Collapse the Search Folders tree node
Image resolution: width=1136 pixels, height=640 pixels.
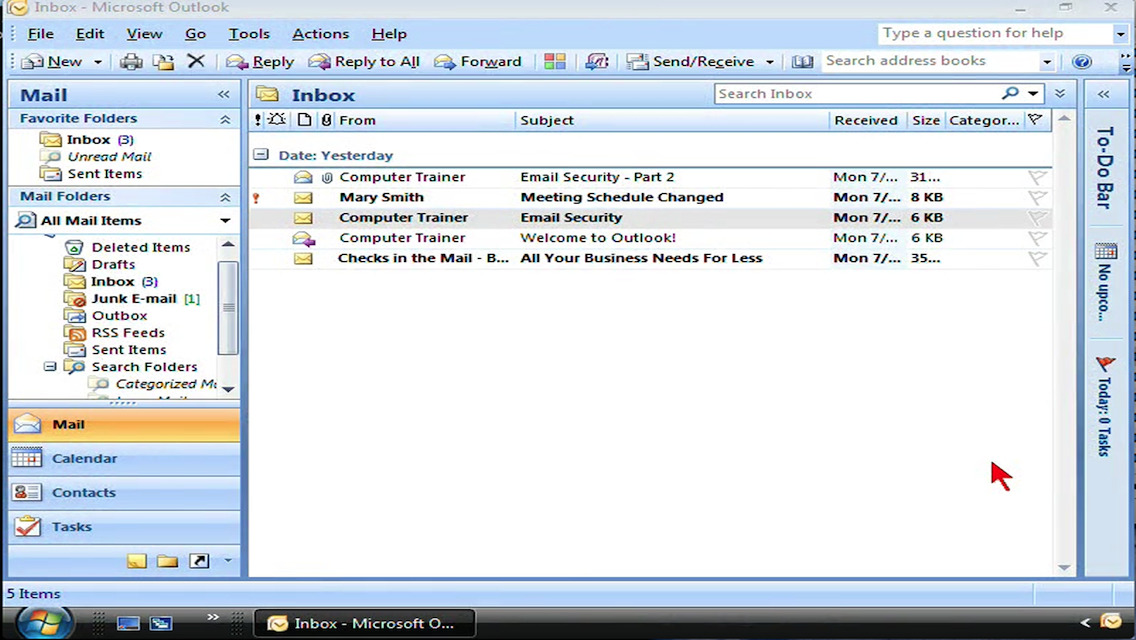click(x=50, y=367)
